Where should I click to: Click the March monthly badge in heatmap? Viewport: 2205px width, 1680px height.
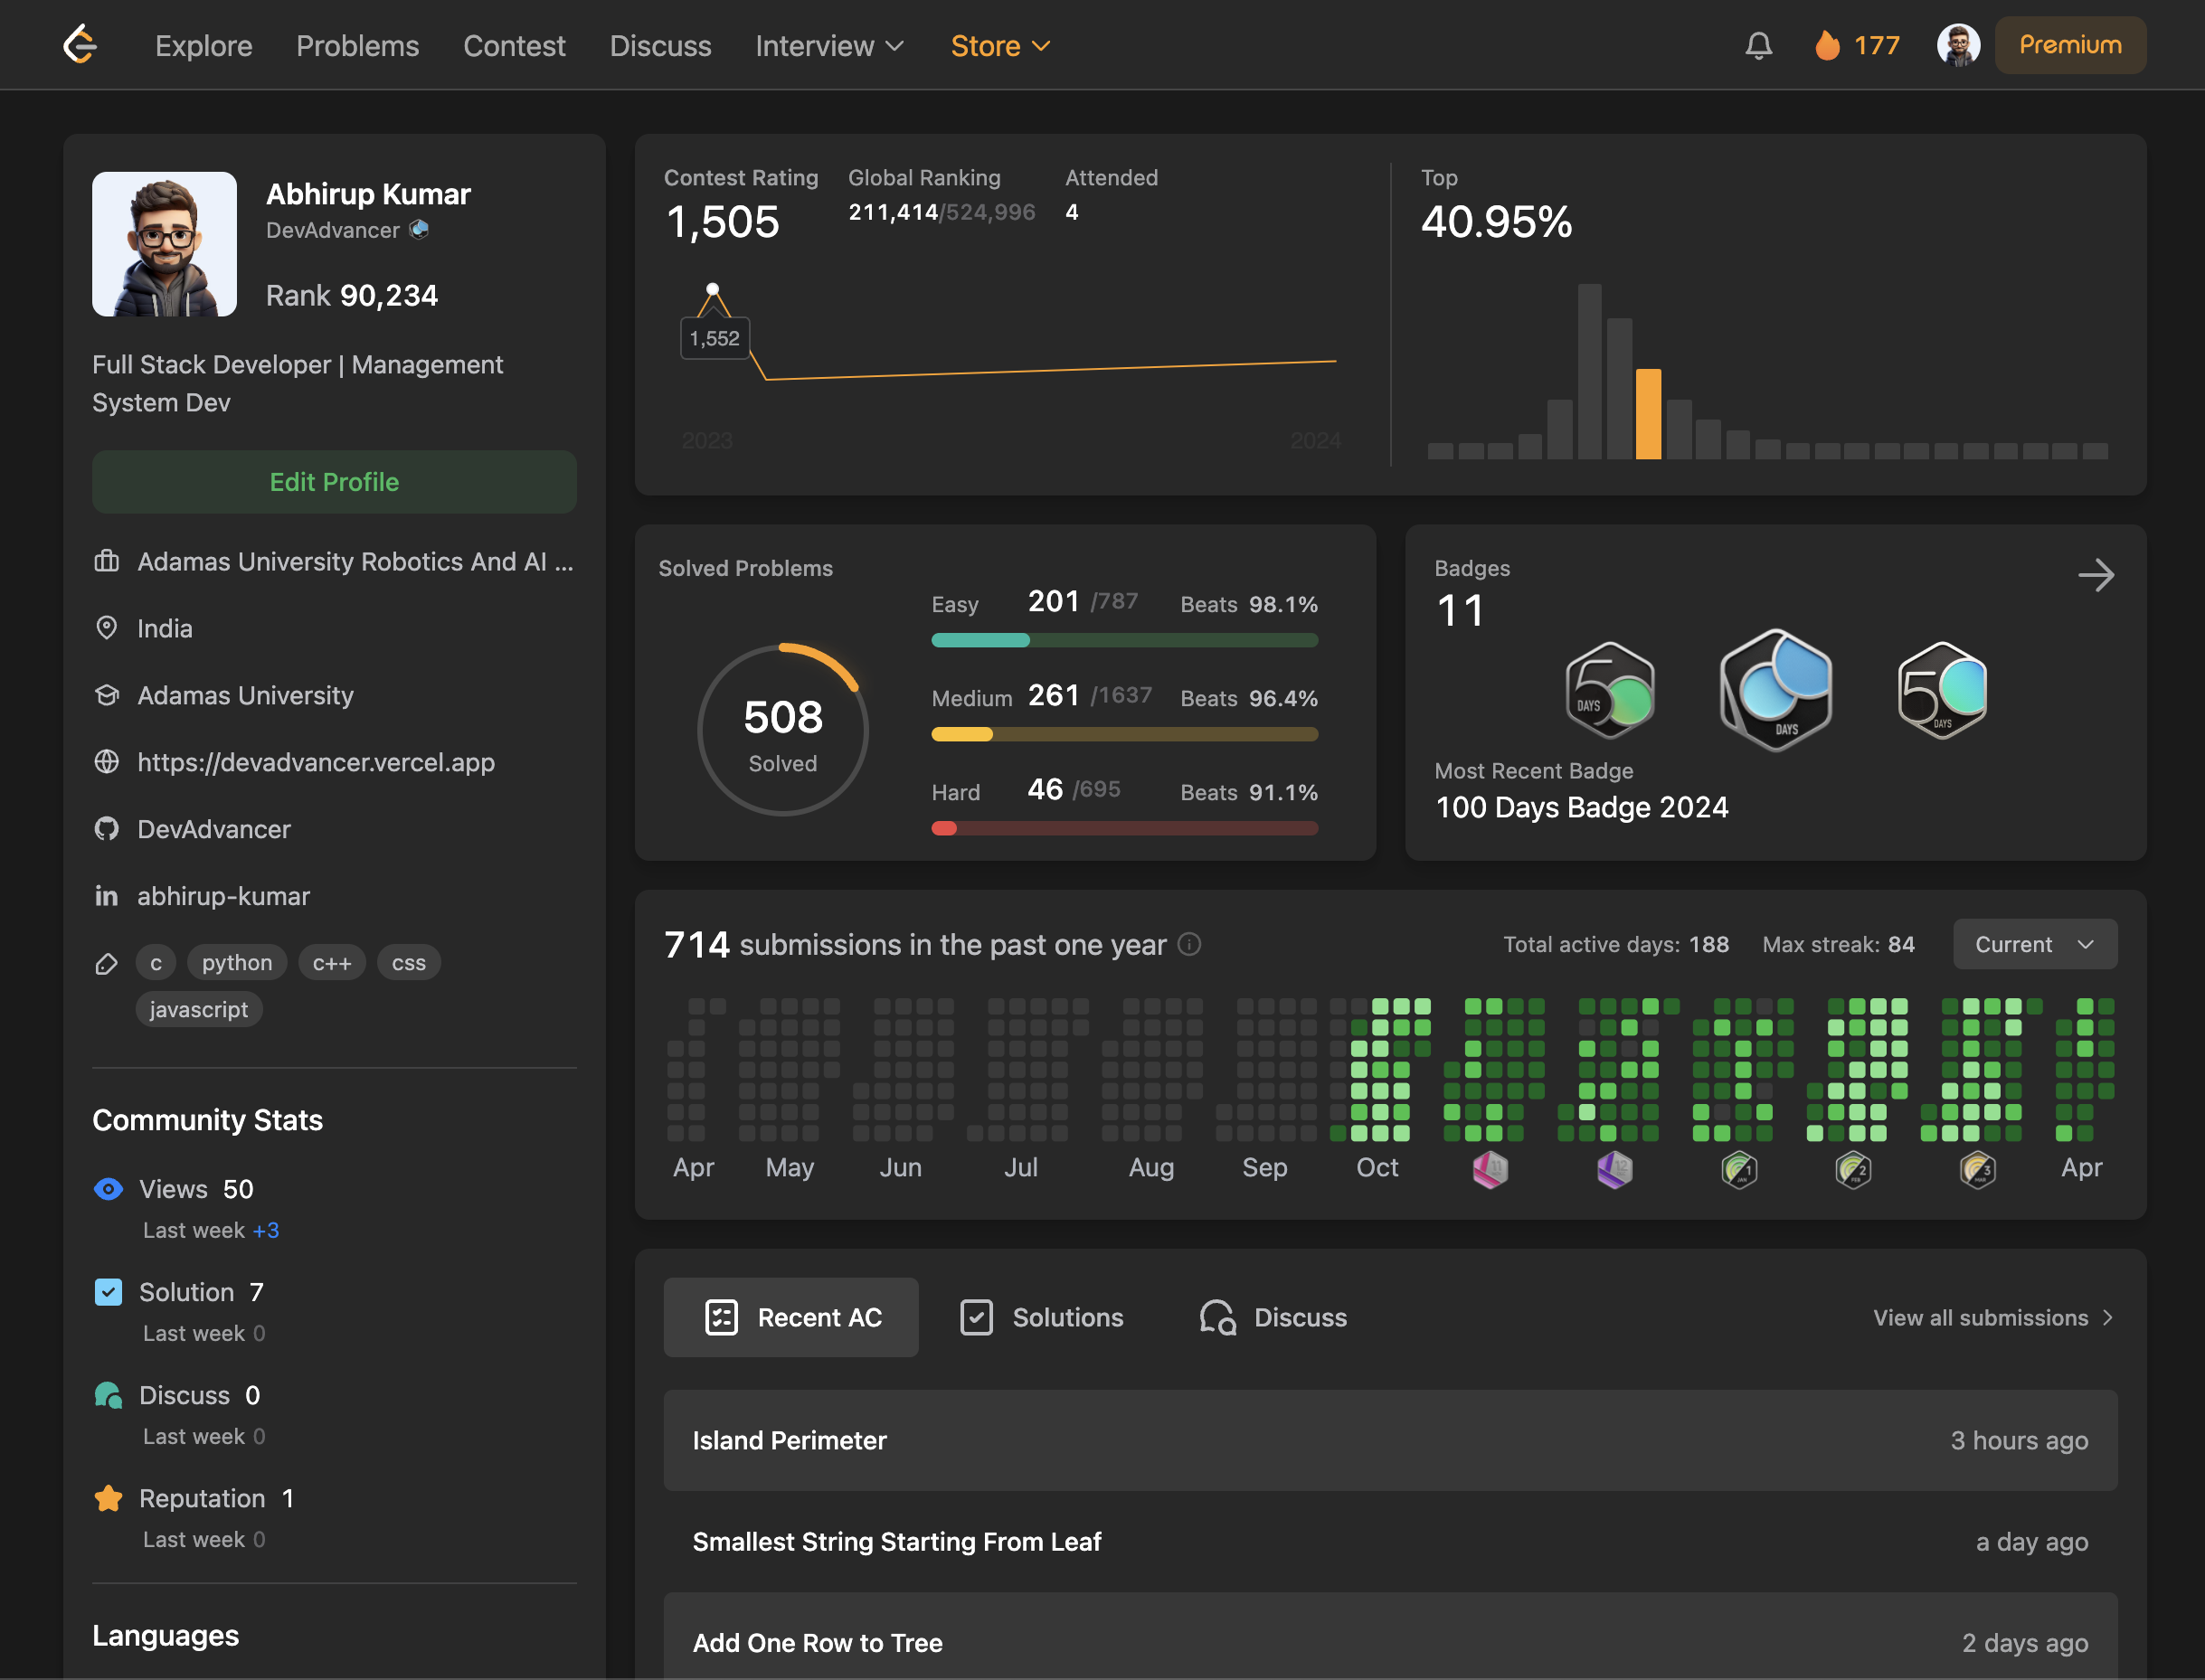pyautogui.click(x=1977, y=1168)
